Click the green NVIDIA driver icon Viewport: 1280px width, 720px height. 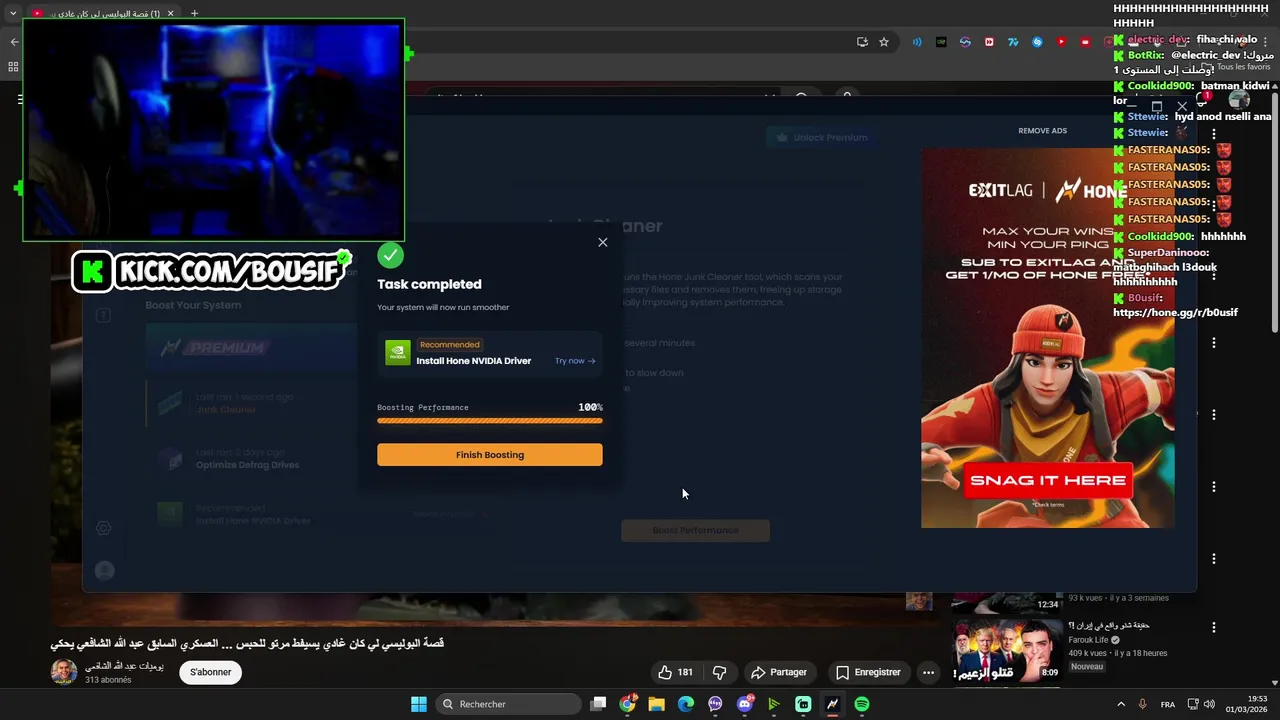(x=398, y=353)
